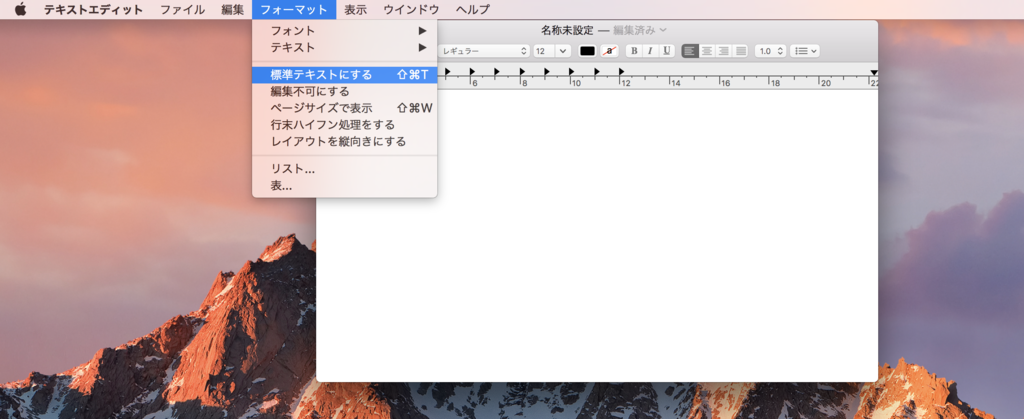Select the font size 12 field
This screenshot has height=419, width=1024.
coord(545,51)
